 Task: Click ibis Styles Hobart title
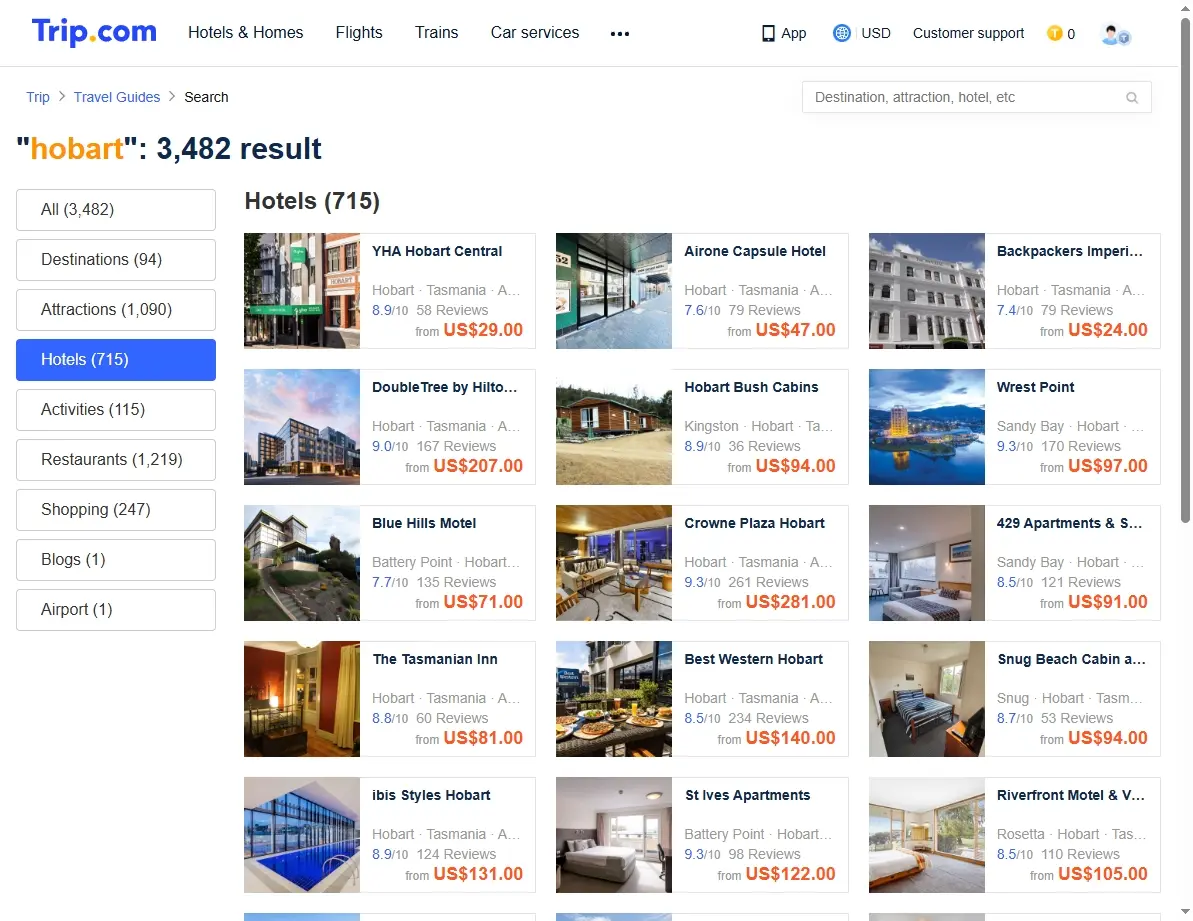click(431, 796)
